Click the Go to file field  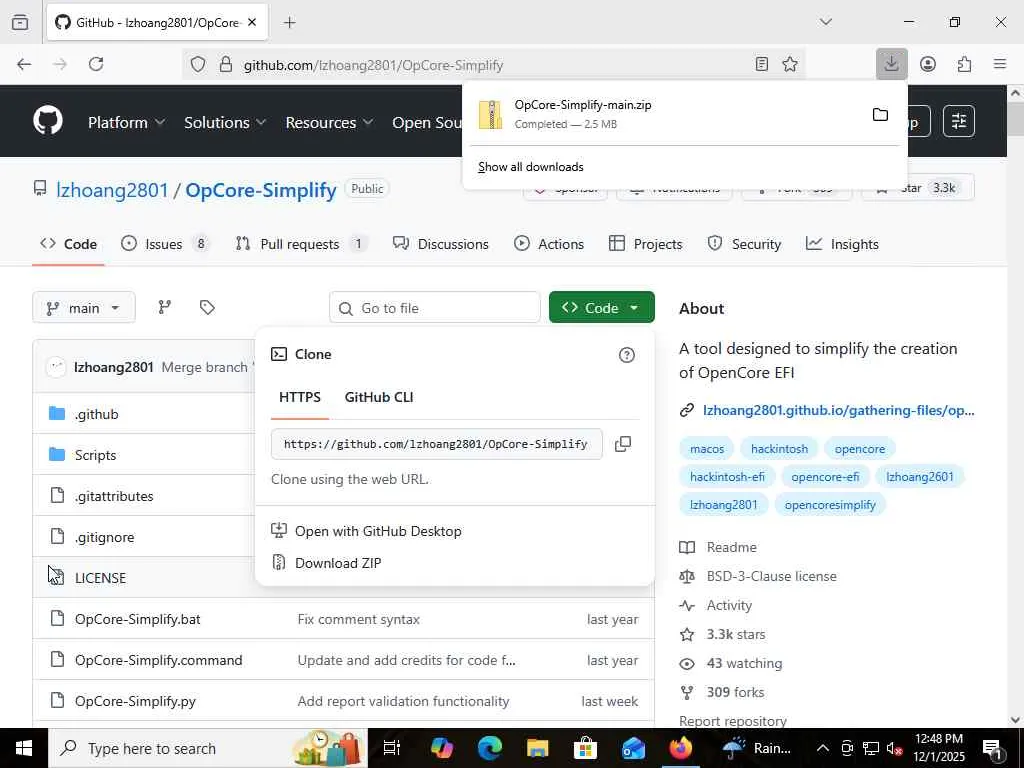click(x=435, y=308)
